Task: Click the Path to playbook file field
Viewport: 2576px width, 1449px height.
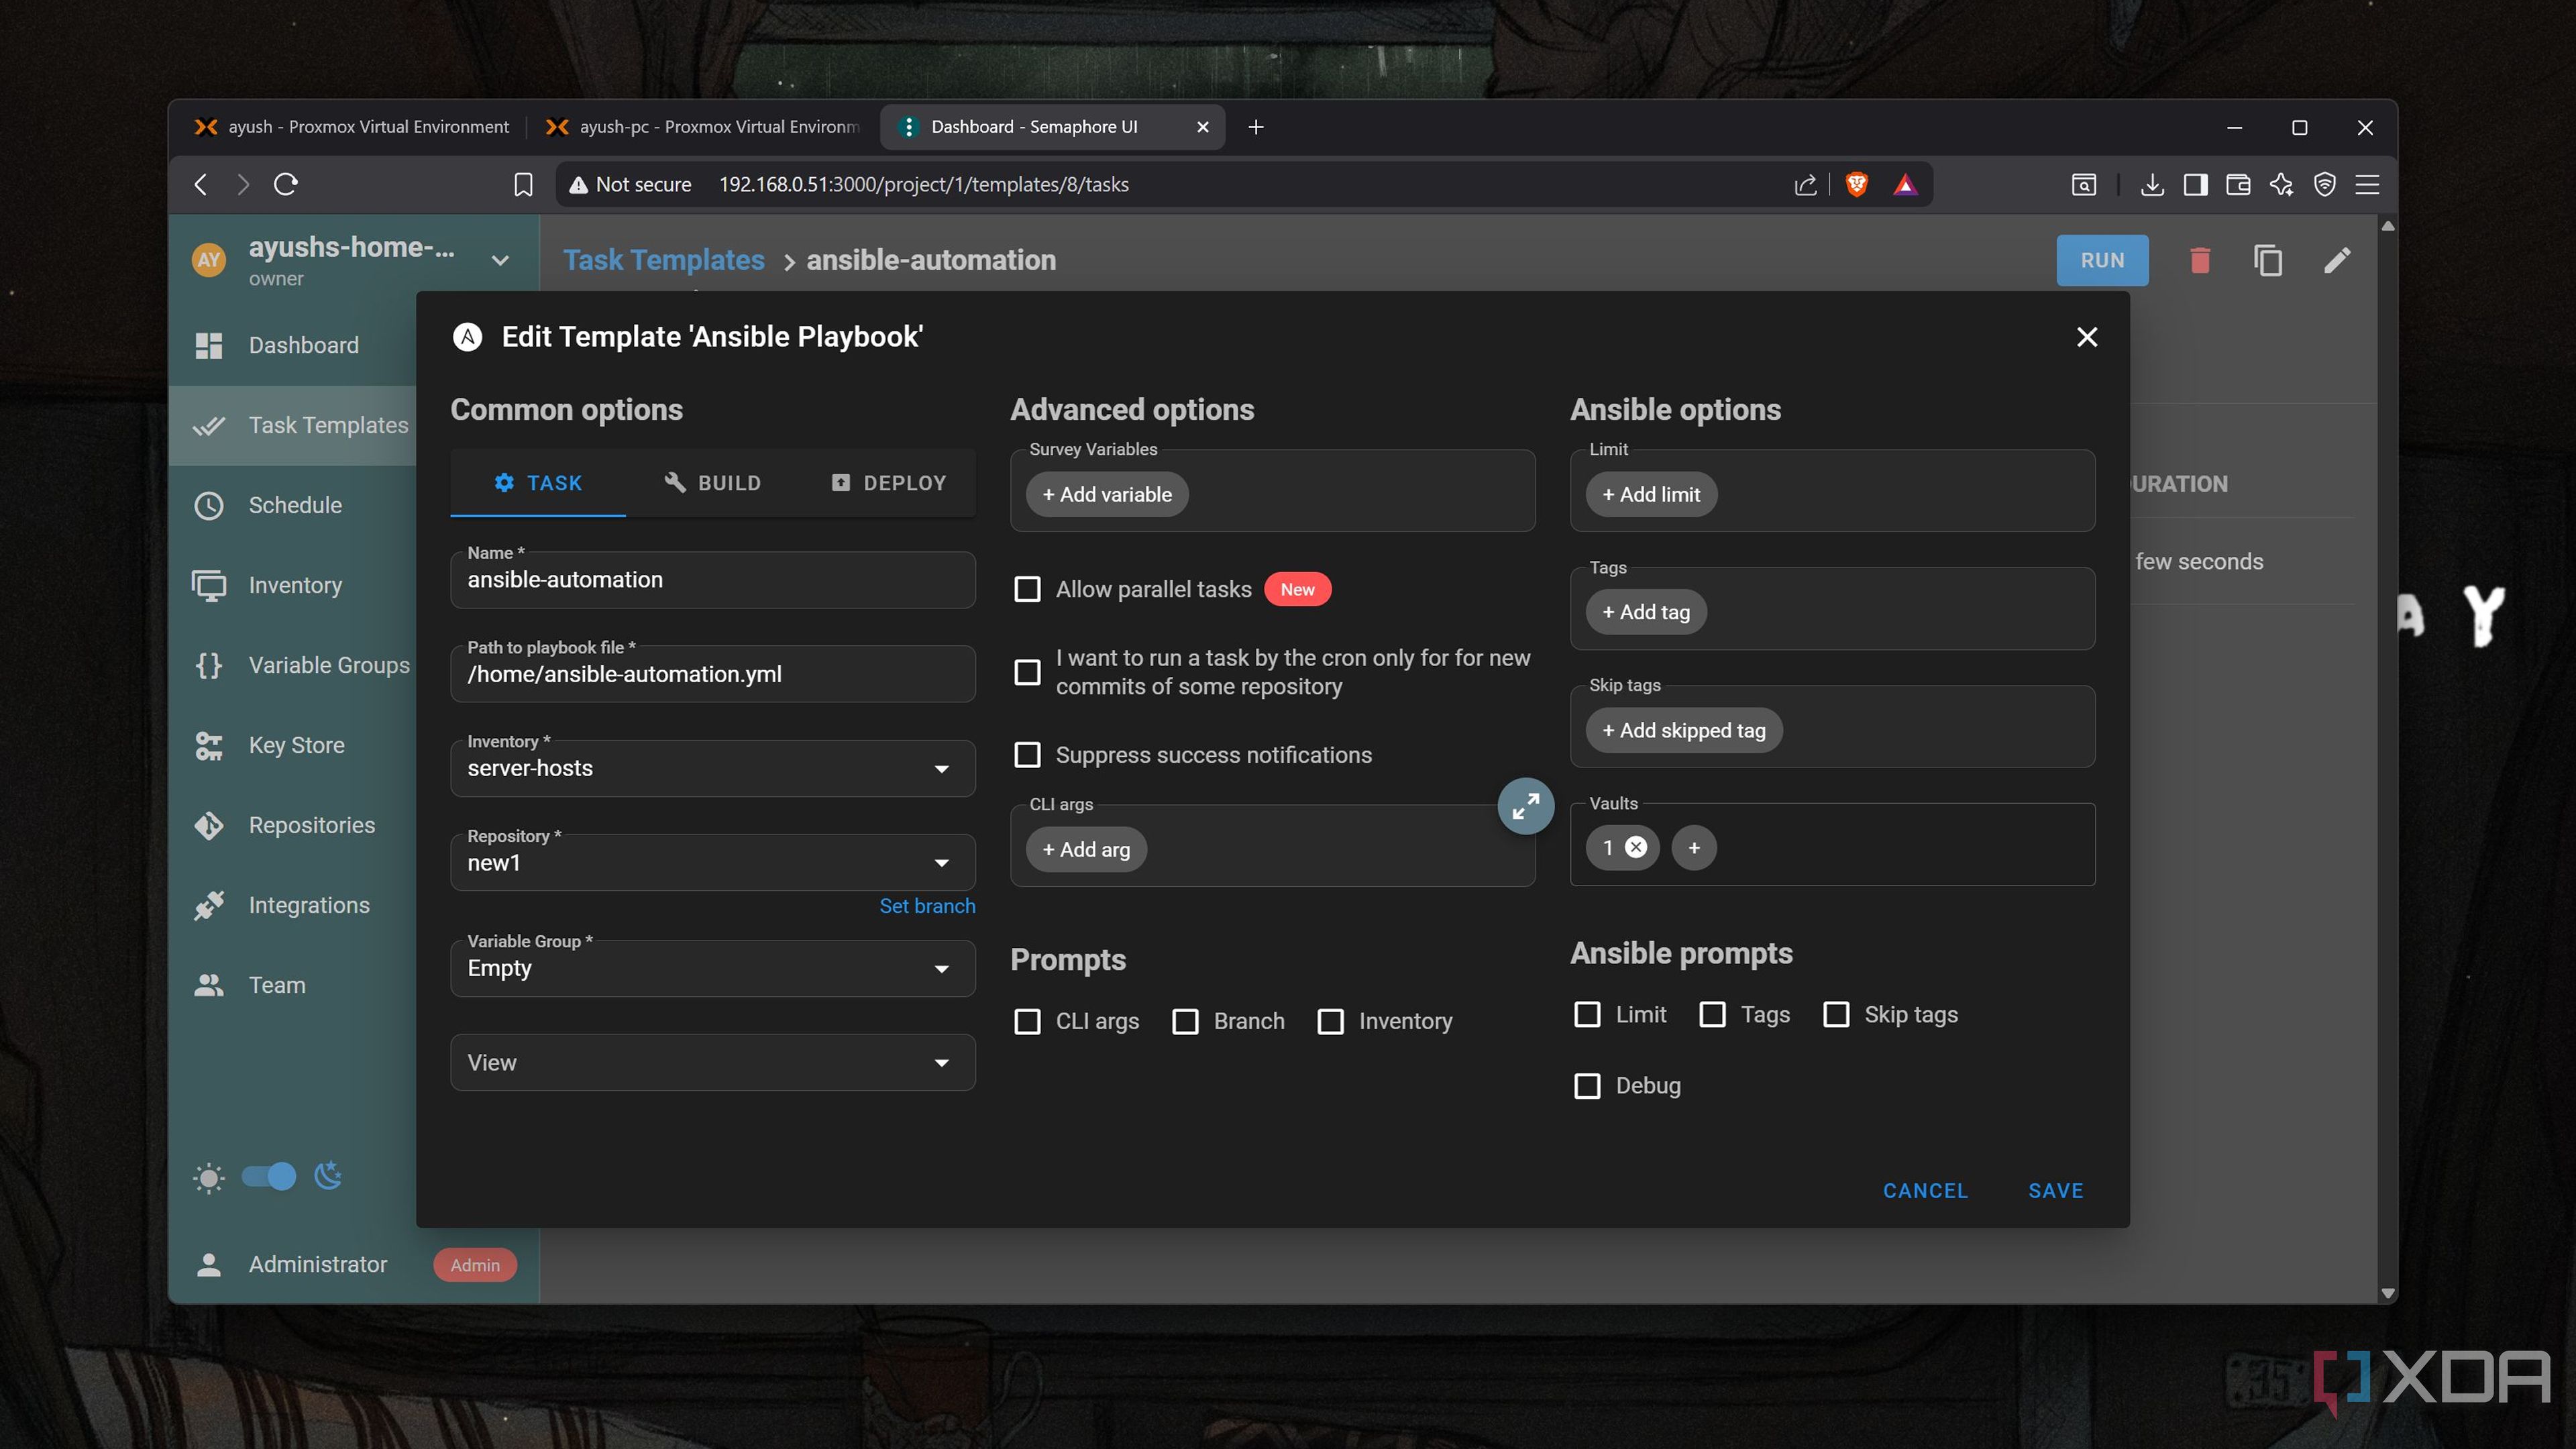Action: (712, 674)
